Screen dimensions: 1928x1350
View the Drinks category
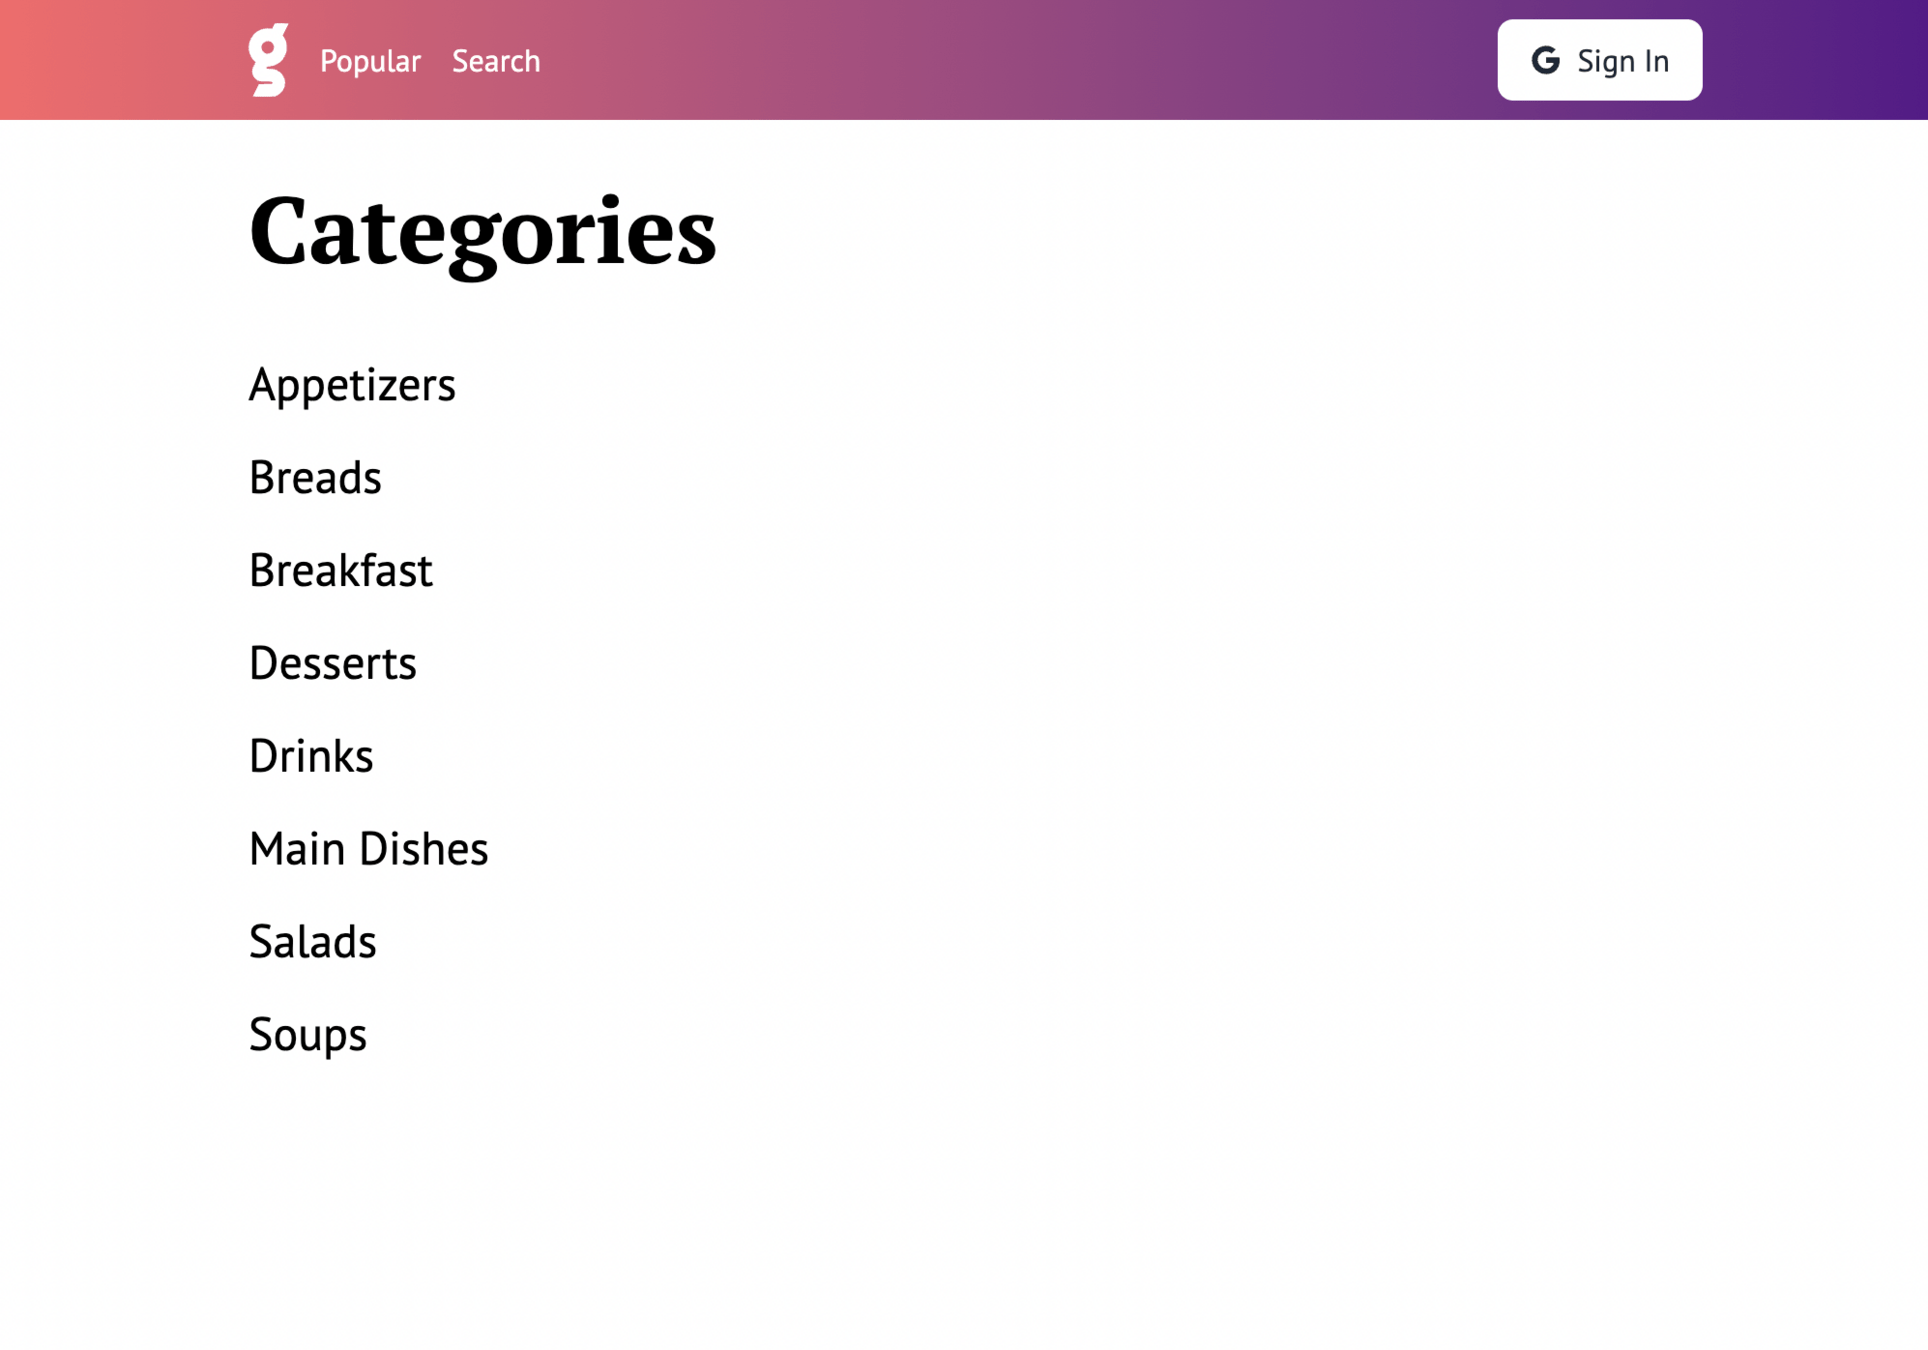310,756
